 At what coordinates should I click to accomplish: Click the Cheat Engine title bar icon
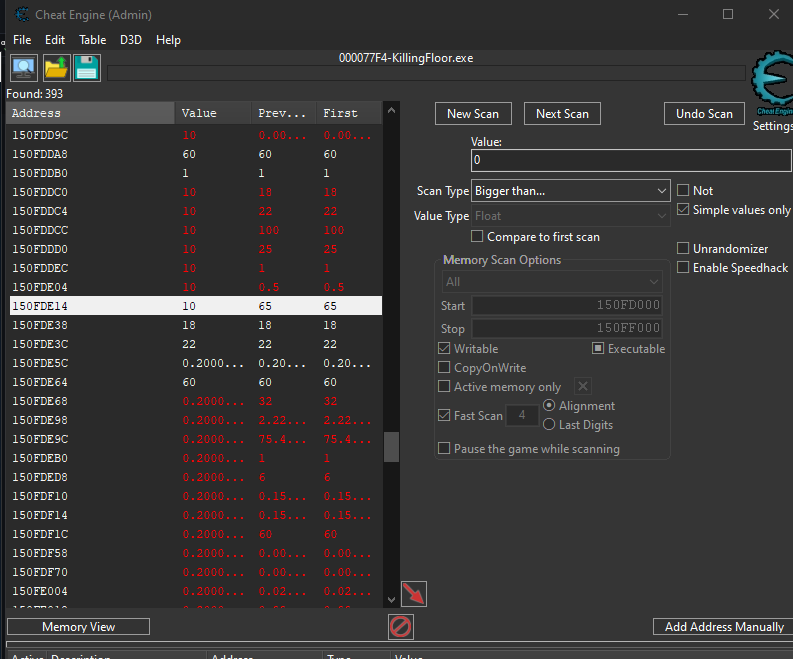click(x=22, y=14)
